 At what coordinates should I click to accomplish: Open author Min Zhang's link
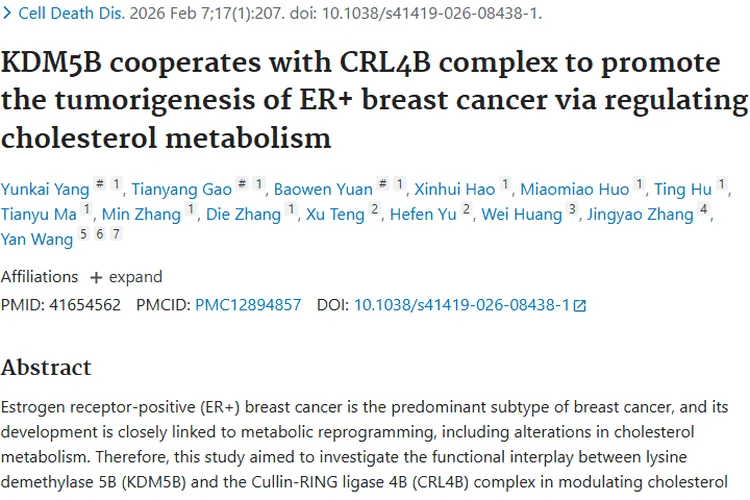point(142,214)
